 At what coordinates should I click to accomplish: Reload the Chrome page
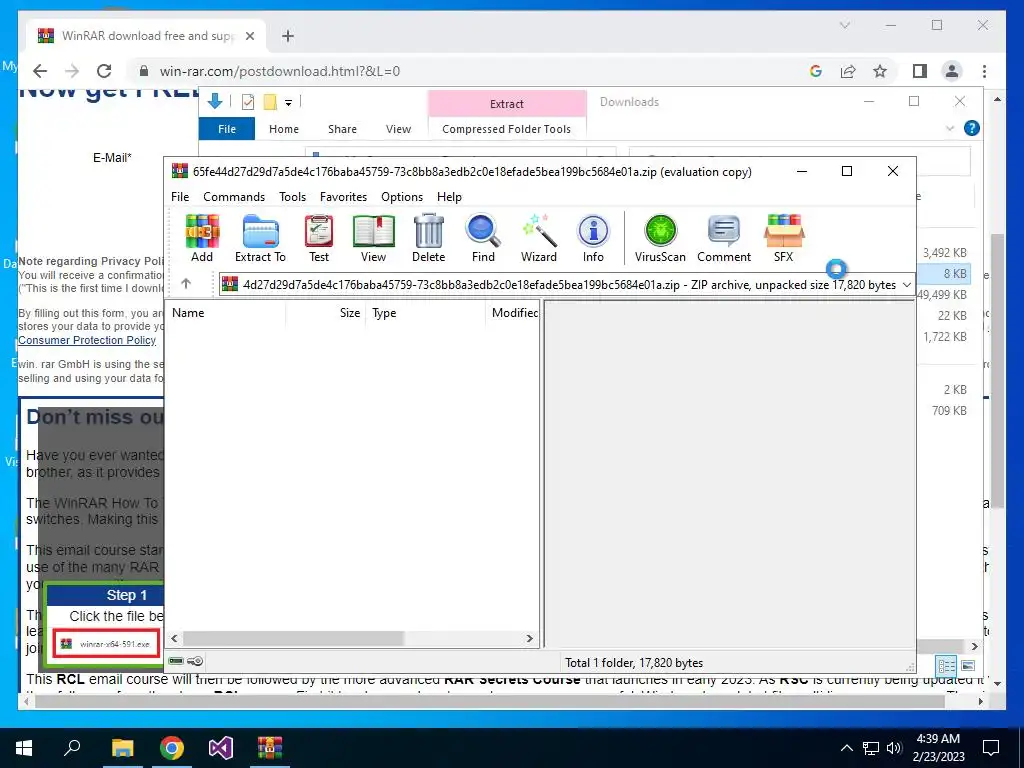click(x=104, y=71)
